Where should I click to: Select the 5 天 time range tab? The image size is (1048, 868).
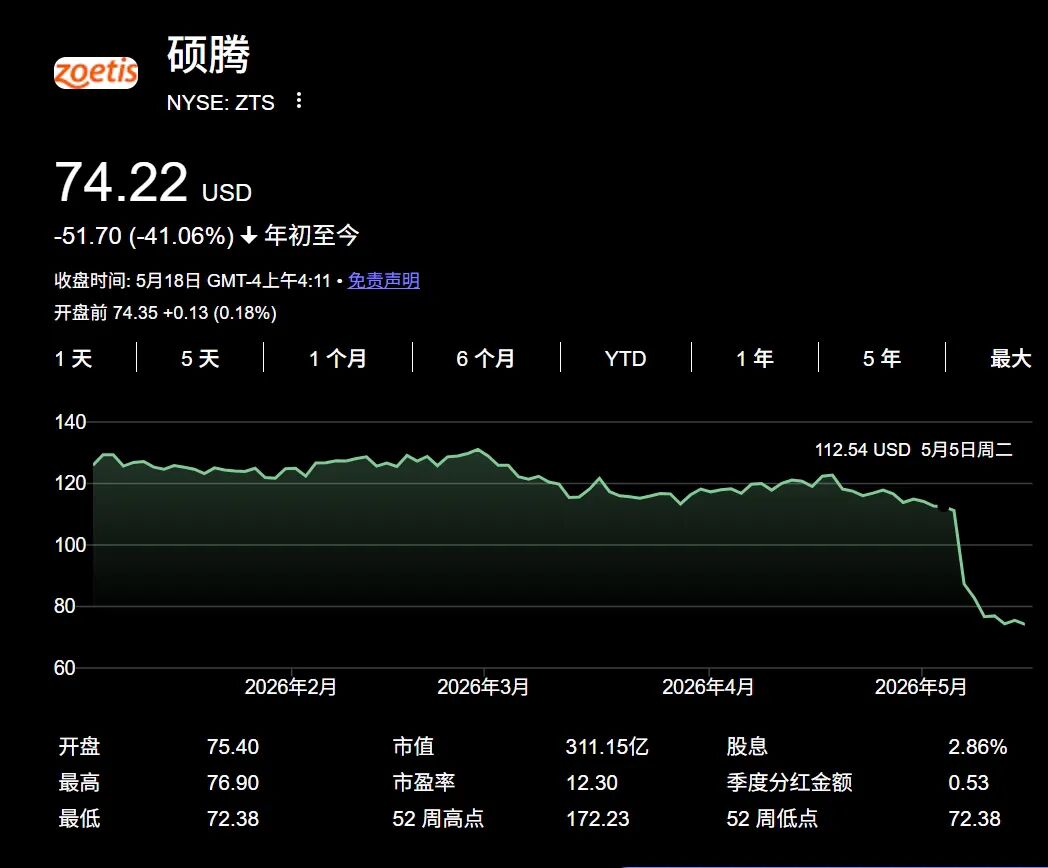coord(200,359)
